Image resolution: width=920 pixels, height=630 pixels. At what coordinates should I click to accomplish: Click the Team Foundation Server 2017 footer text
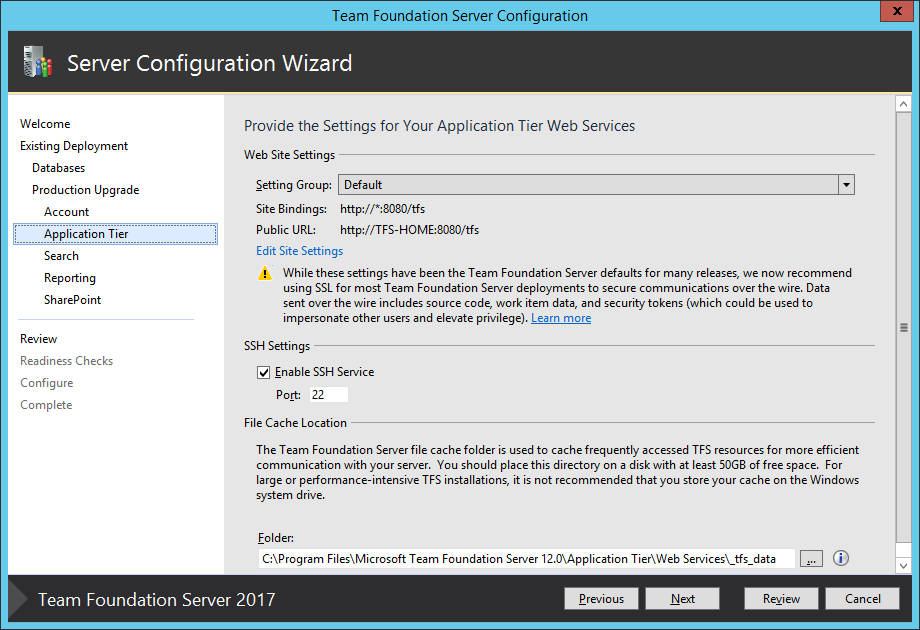[157, 599]
